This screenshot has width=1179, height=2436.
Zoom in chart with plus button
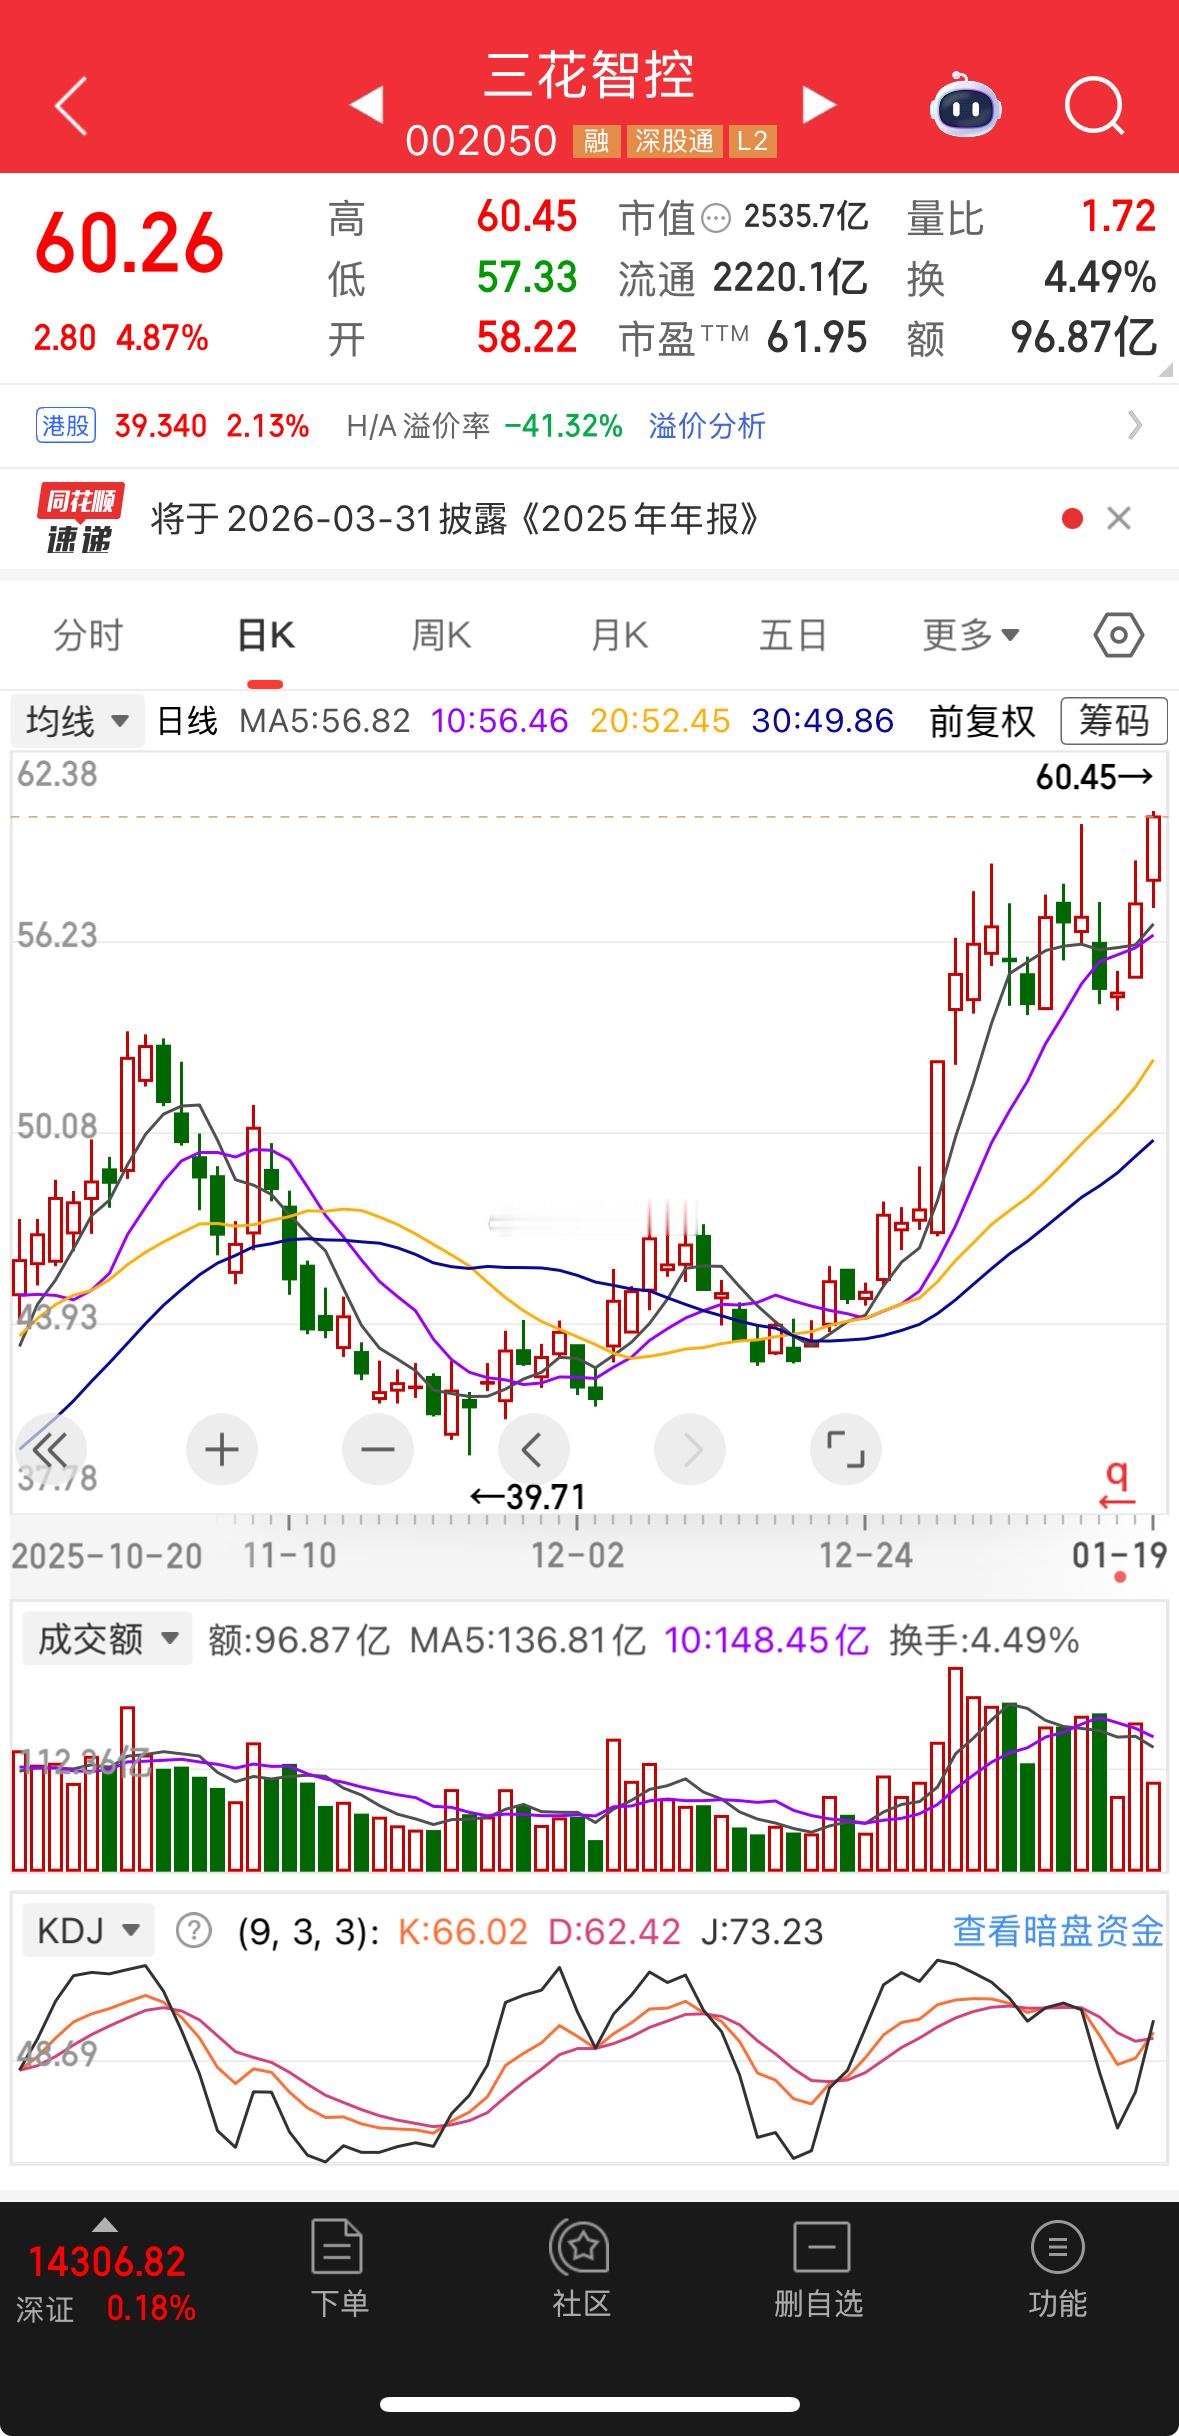(x=221, y=1449)
